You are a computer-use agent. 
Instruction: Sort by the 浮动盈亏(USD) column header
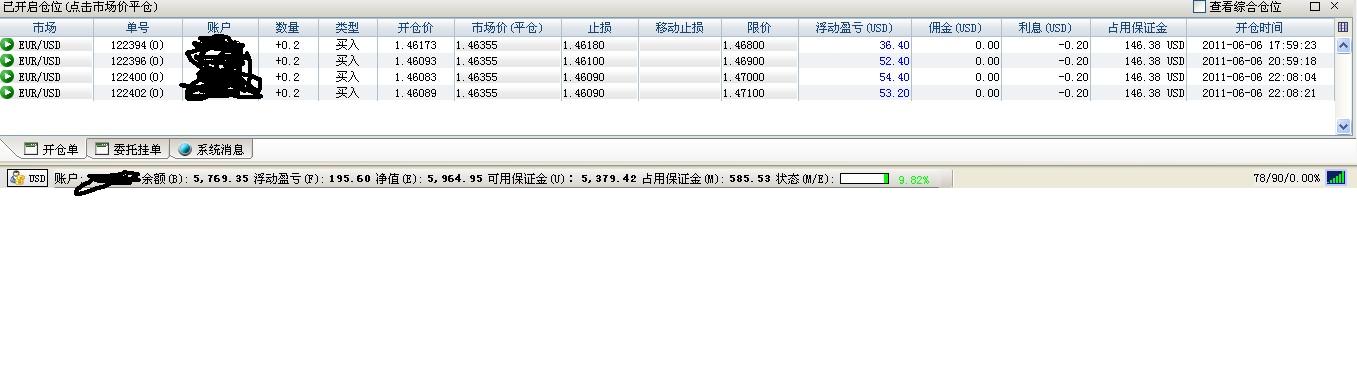click(x=854, y=28)
